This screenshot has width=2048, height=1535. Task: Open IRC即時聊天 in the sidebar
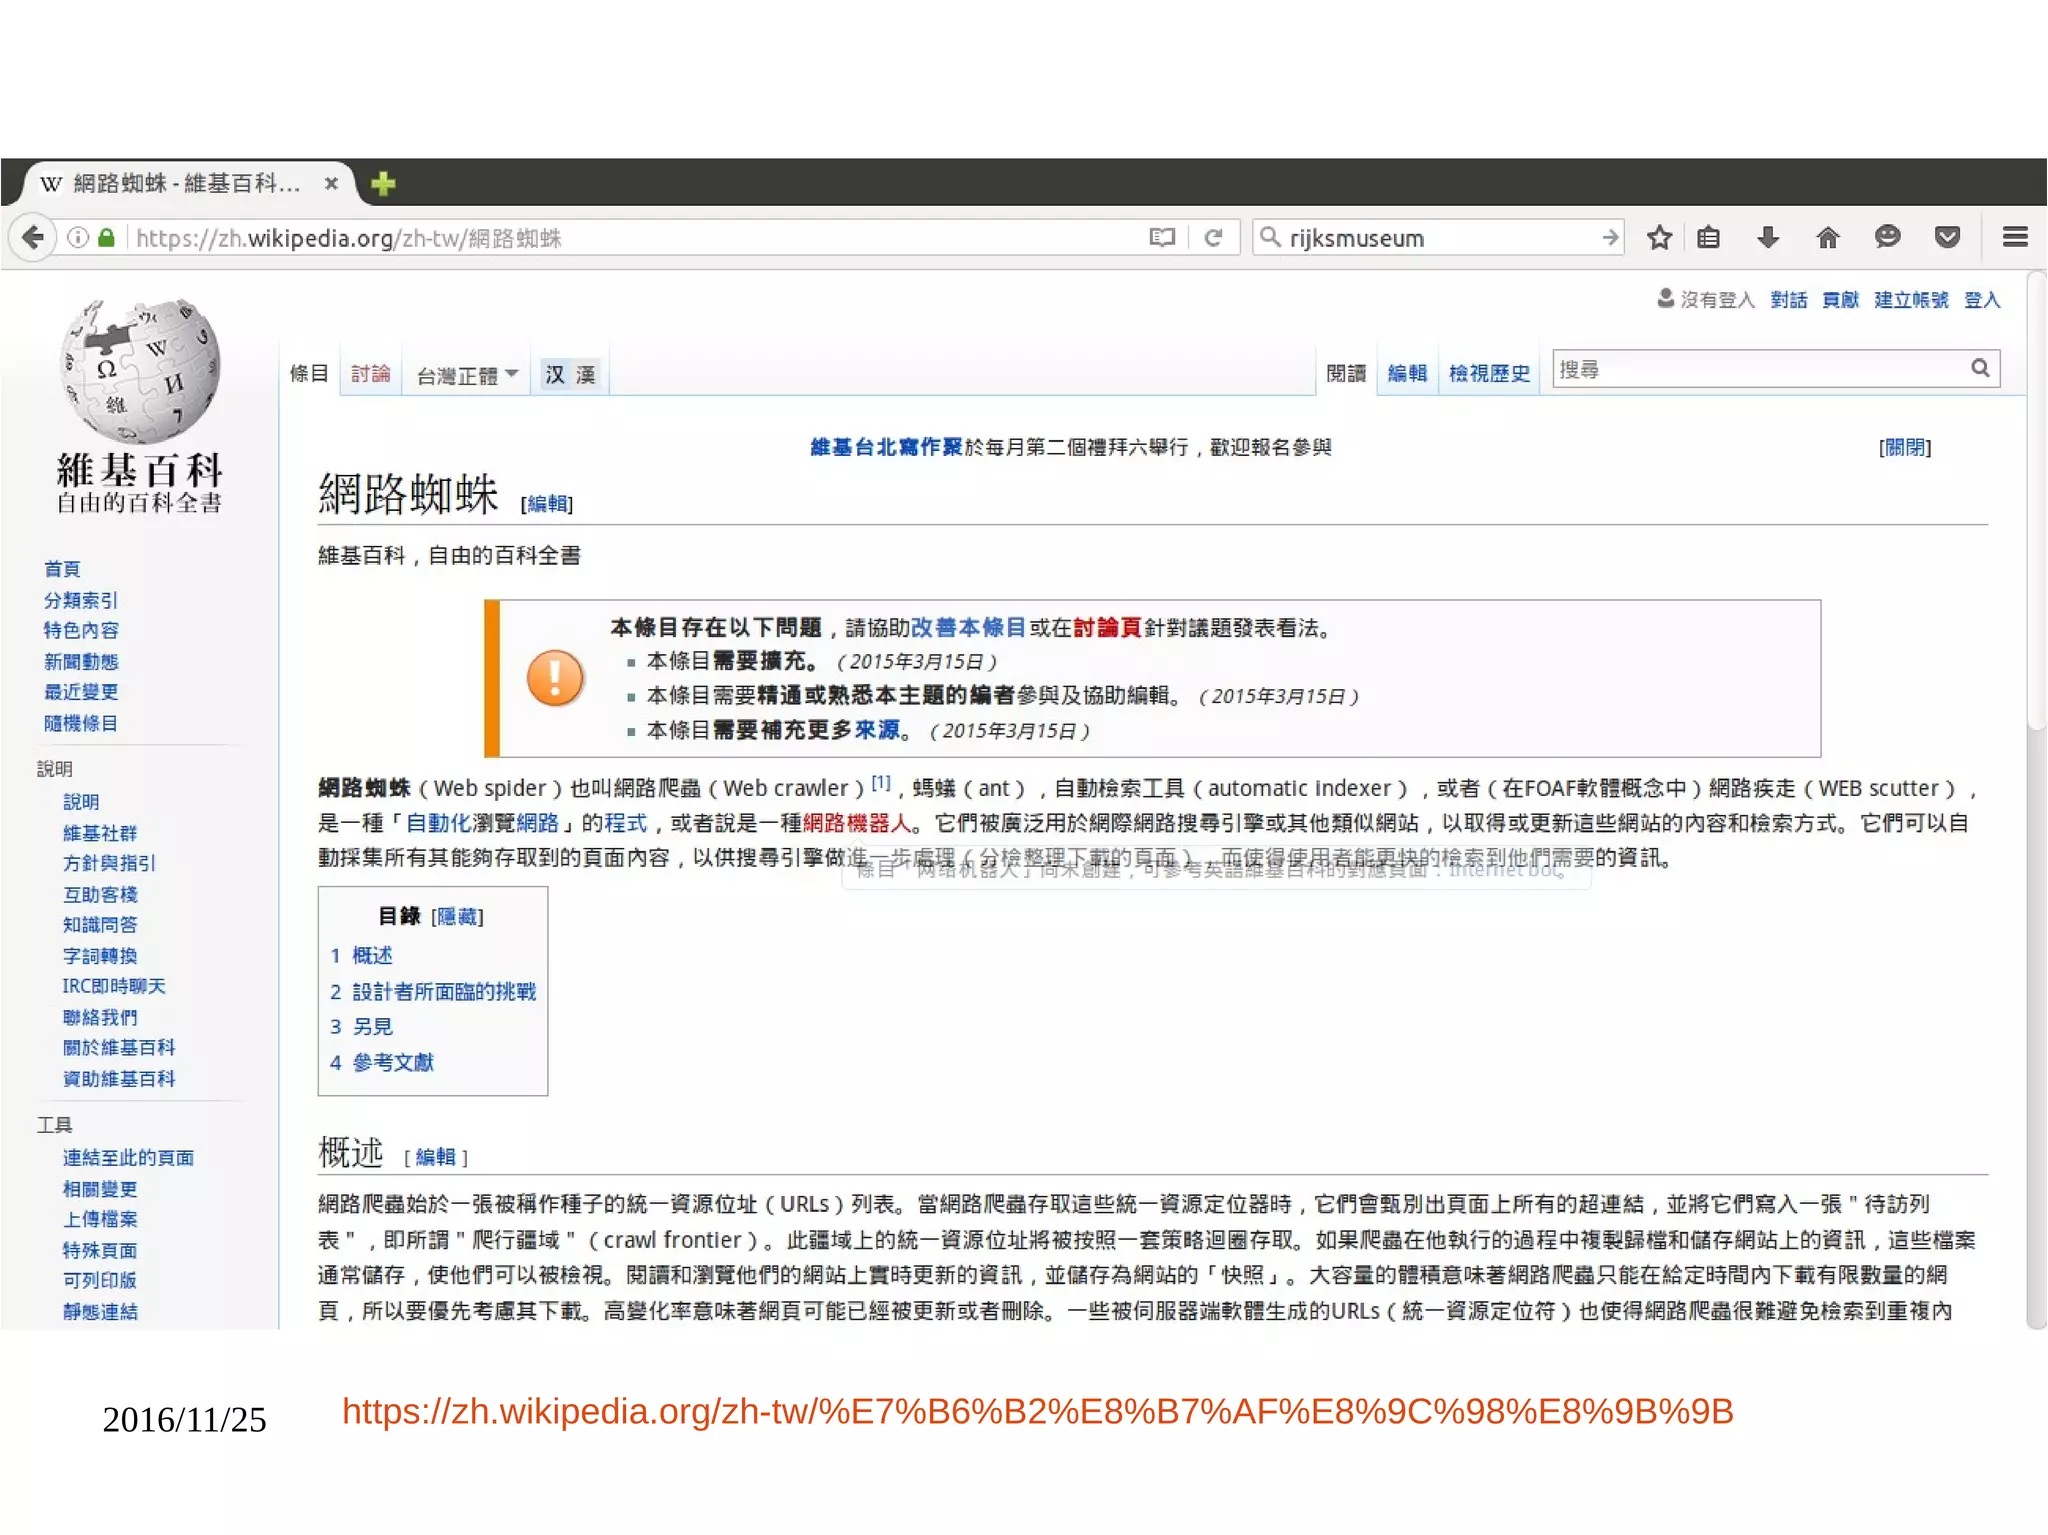[114, 987]
